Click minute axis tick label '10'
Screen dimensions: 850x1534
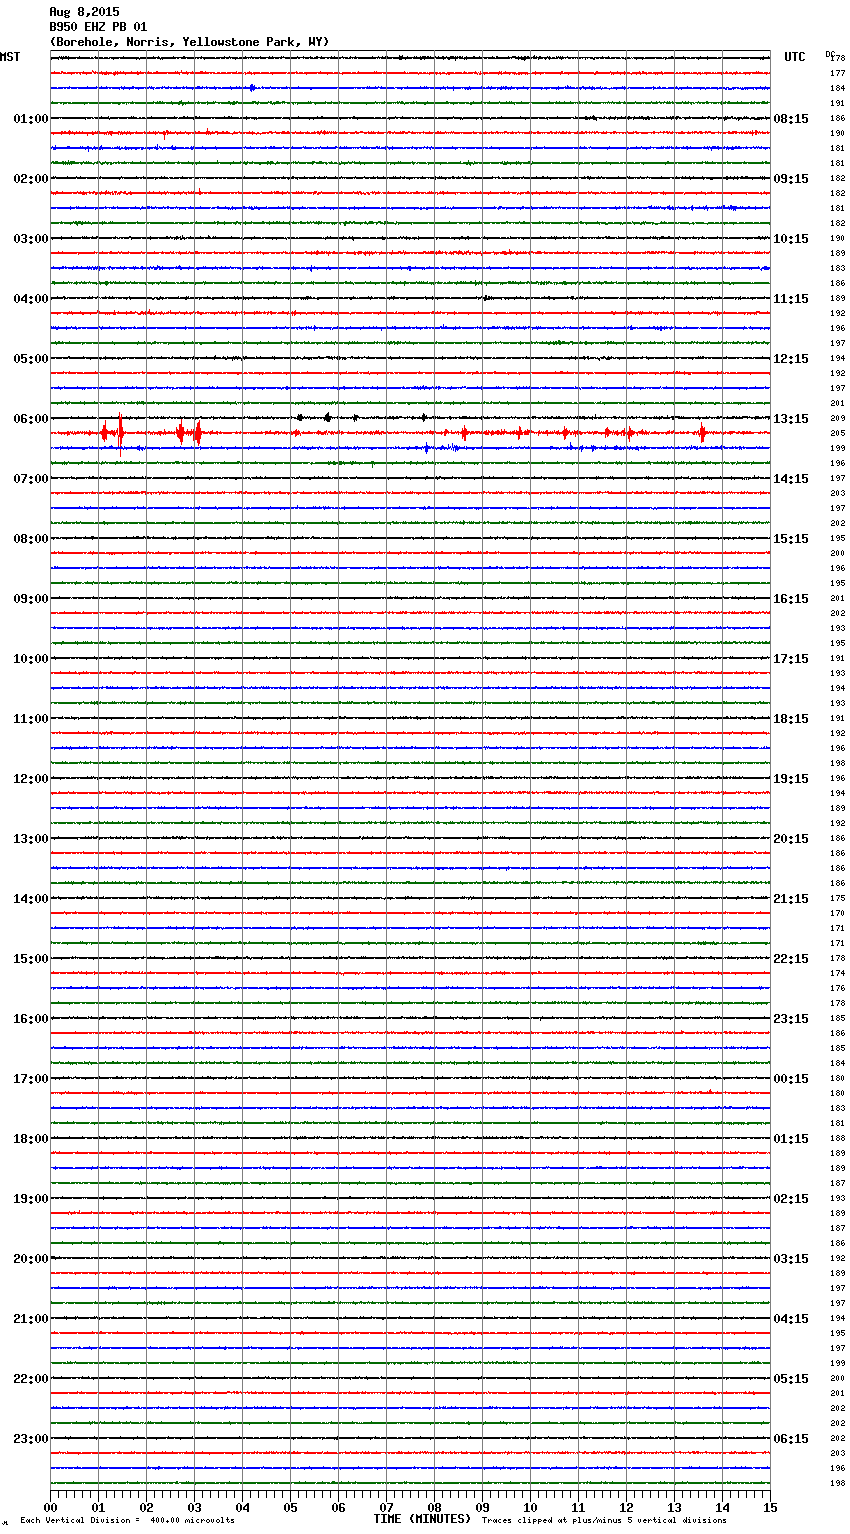point(531,1507)
